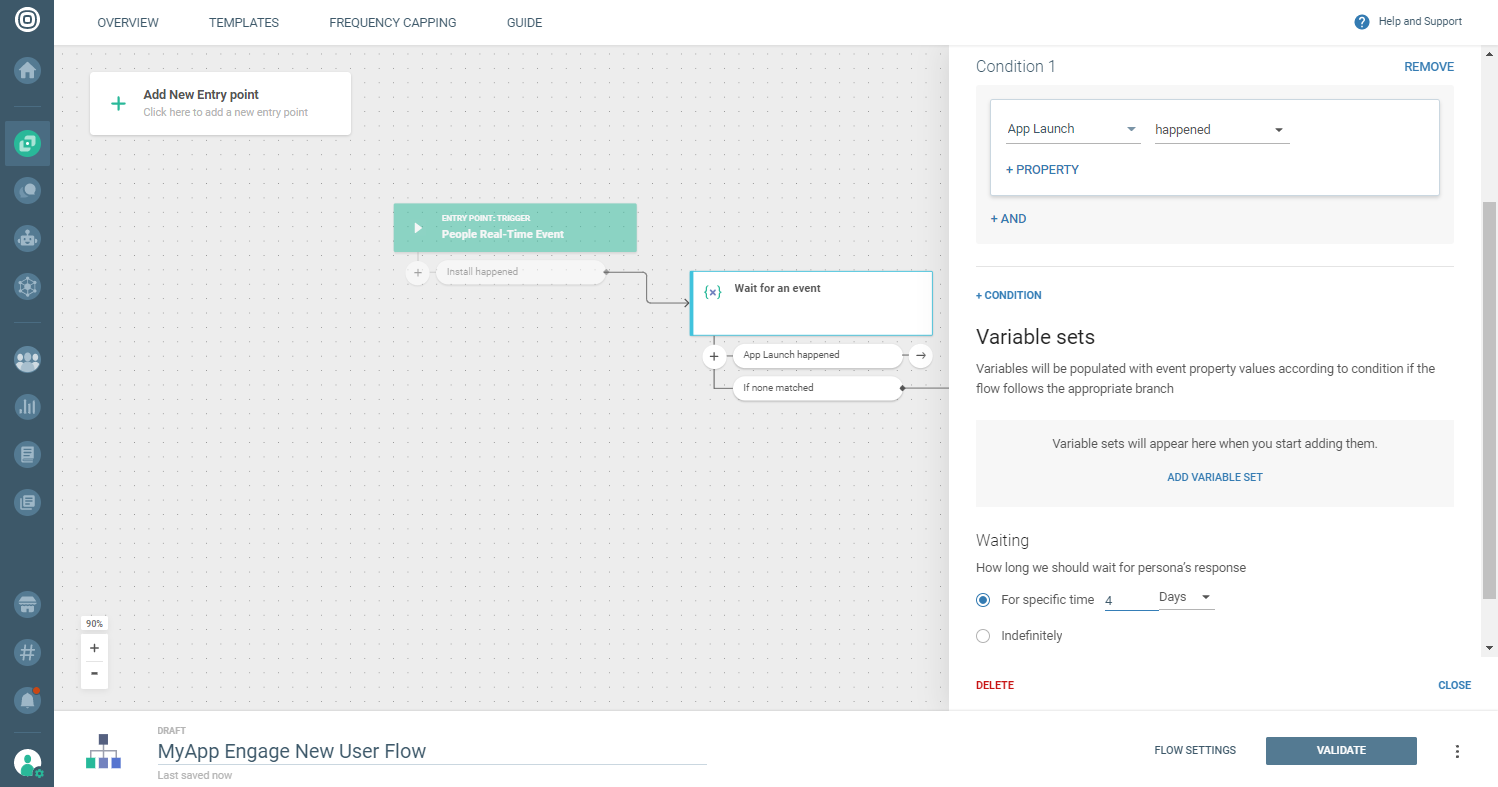Screen dimensions: 1498x787
Task: Open the People icon in the sidebar
Action: [x=27, y=359]
